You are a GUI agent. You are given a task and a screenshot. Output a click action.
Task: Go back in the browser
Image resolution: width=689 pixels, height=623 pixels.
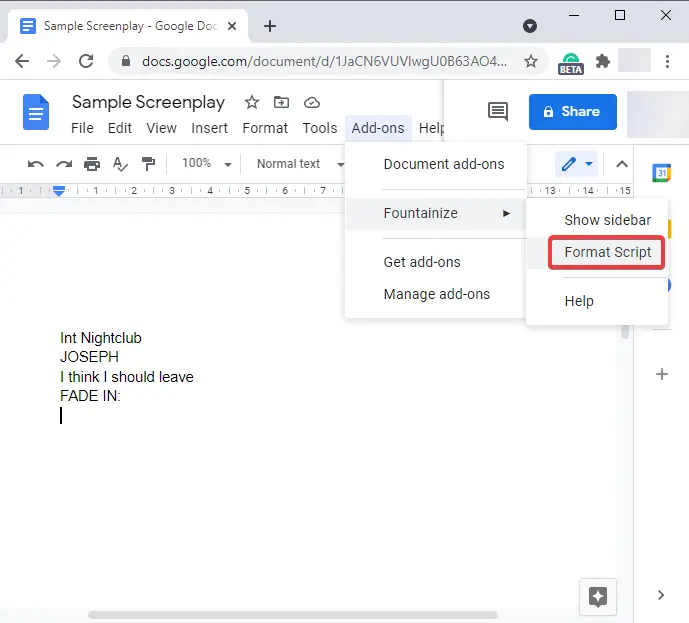22,61
